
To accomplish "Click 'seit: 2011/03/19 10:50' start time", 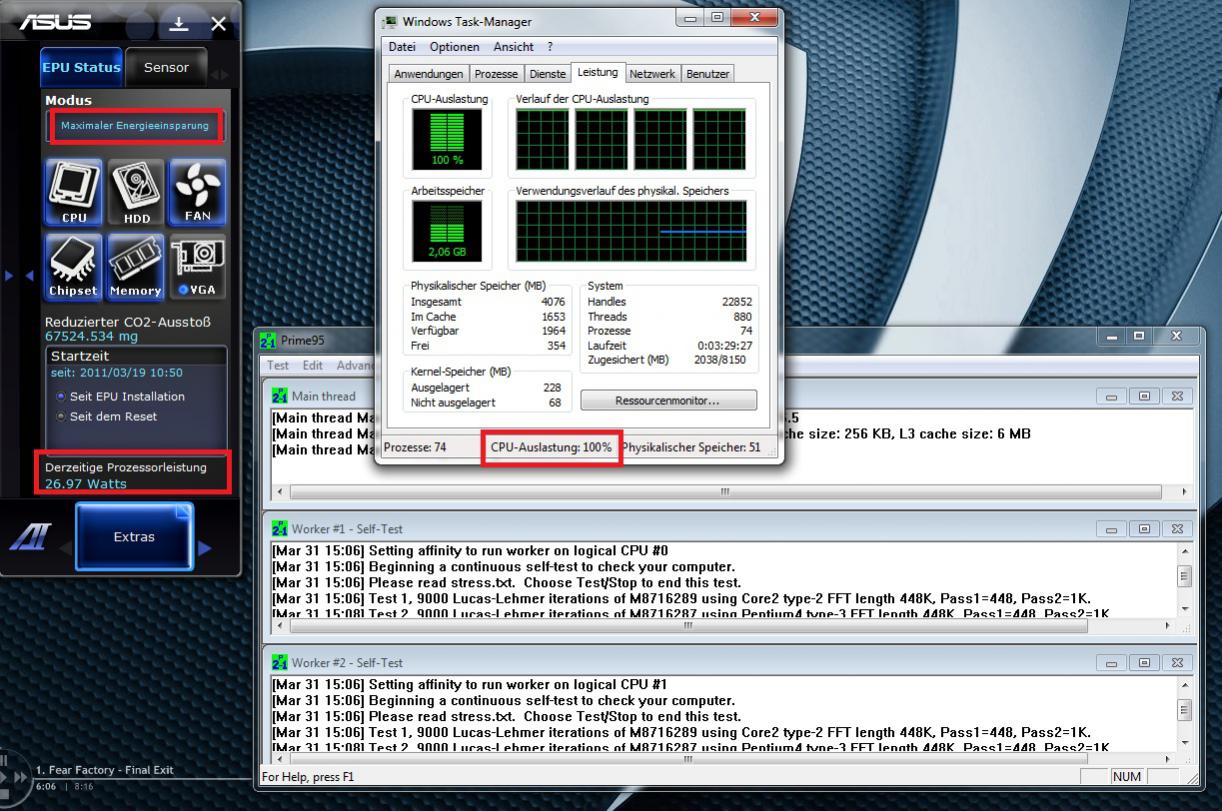I will 117,372.
